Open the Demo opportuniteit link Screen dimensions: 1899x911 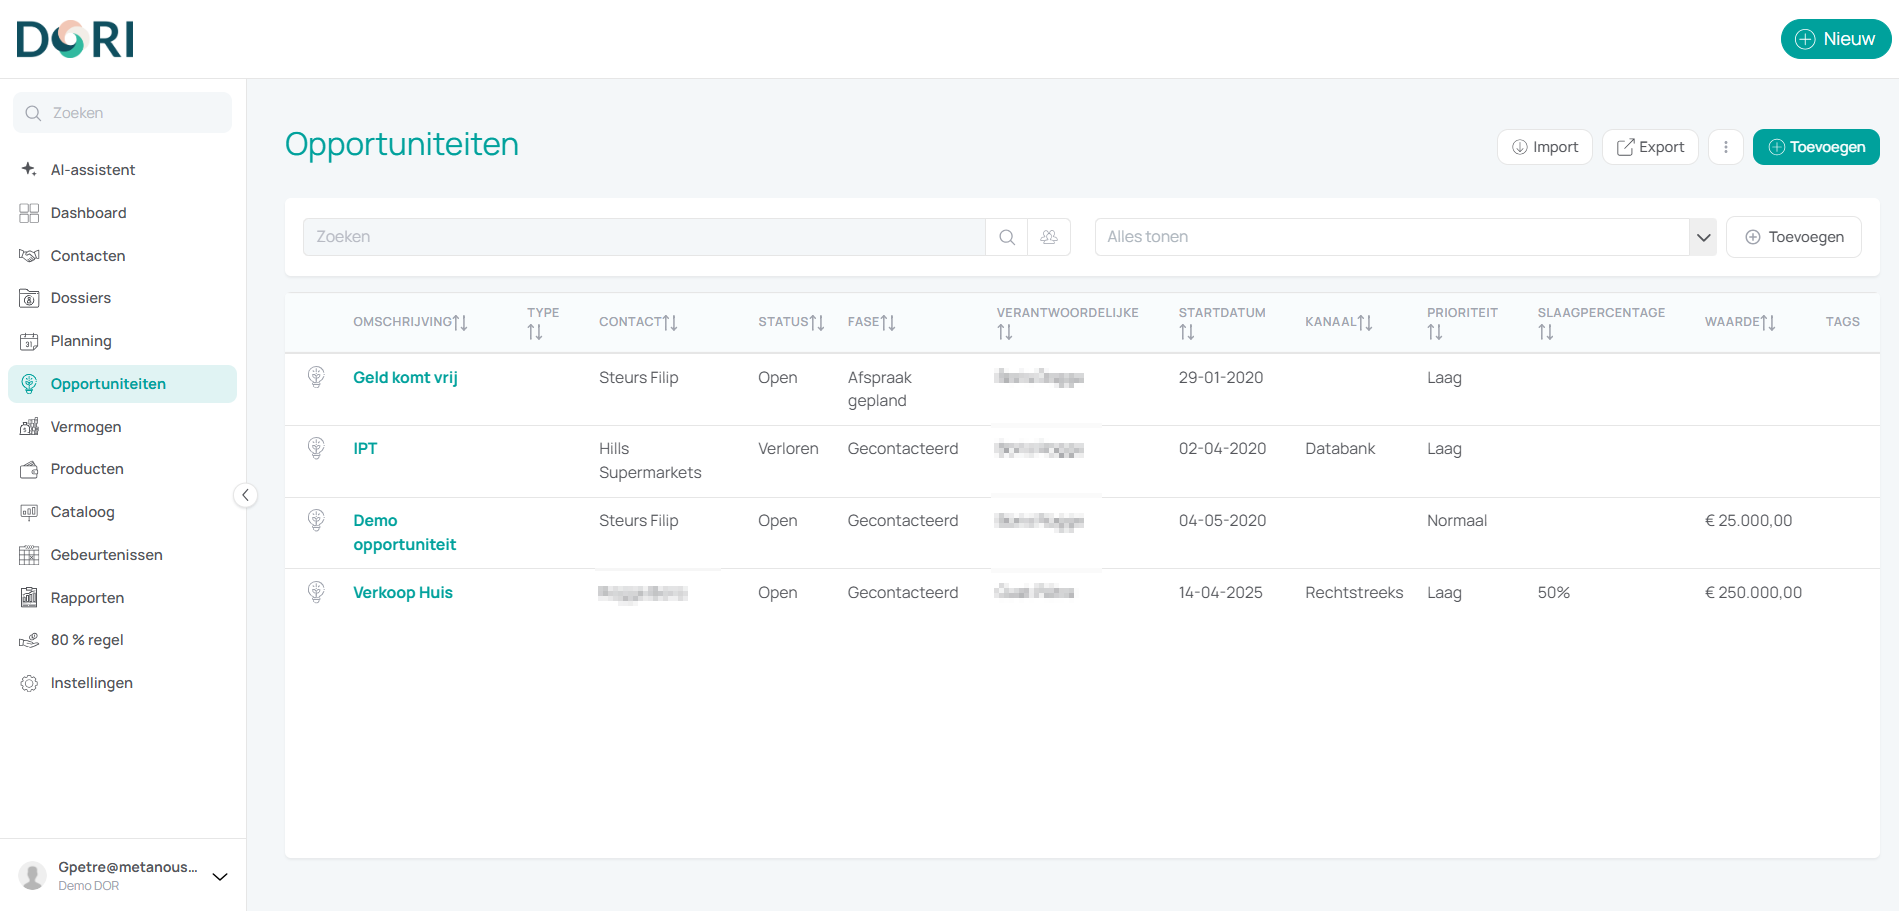(404, 533)
